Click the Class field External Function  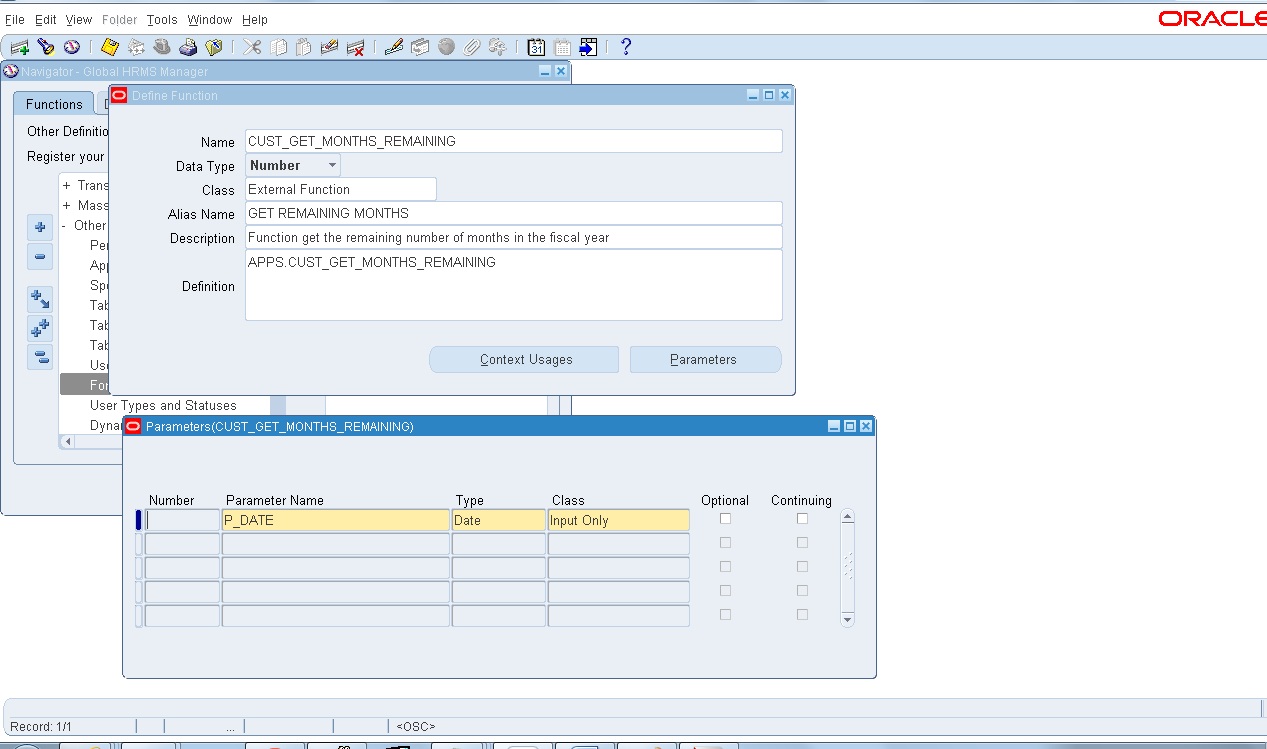click(341, 189)
